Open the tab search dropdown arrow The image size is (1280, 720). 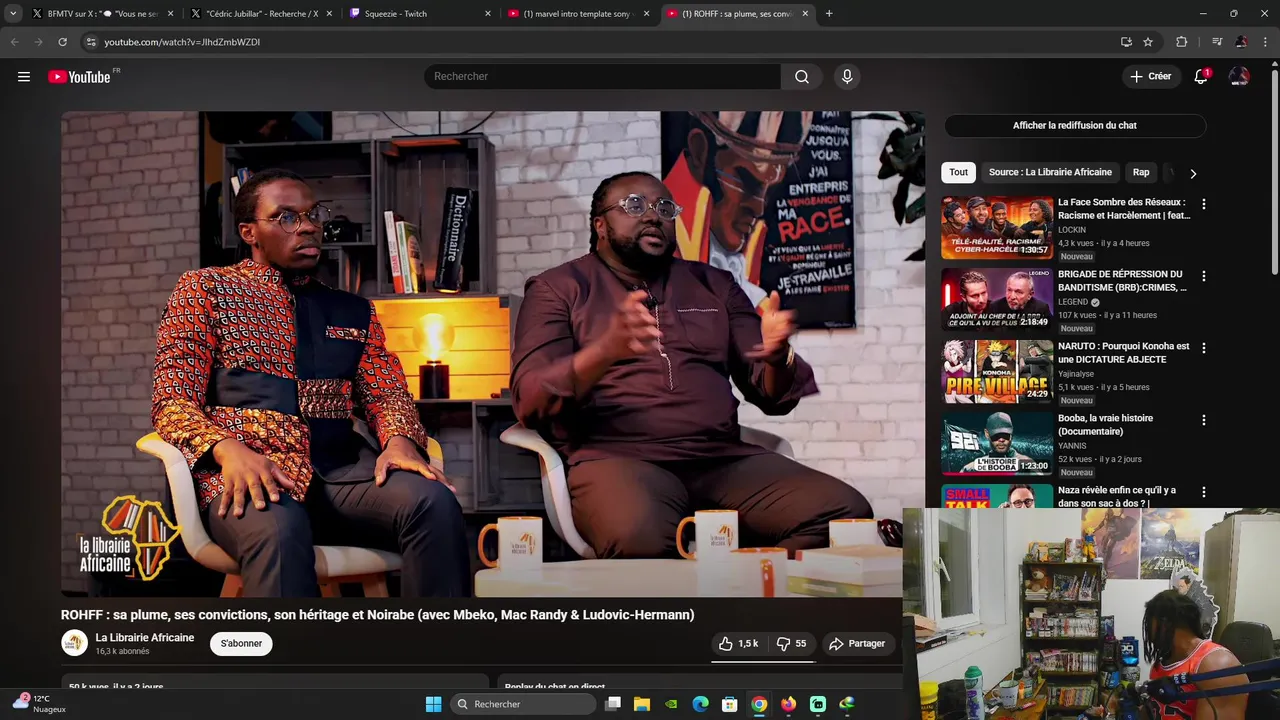13,14
